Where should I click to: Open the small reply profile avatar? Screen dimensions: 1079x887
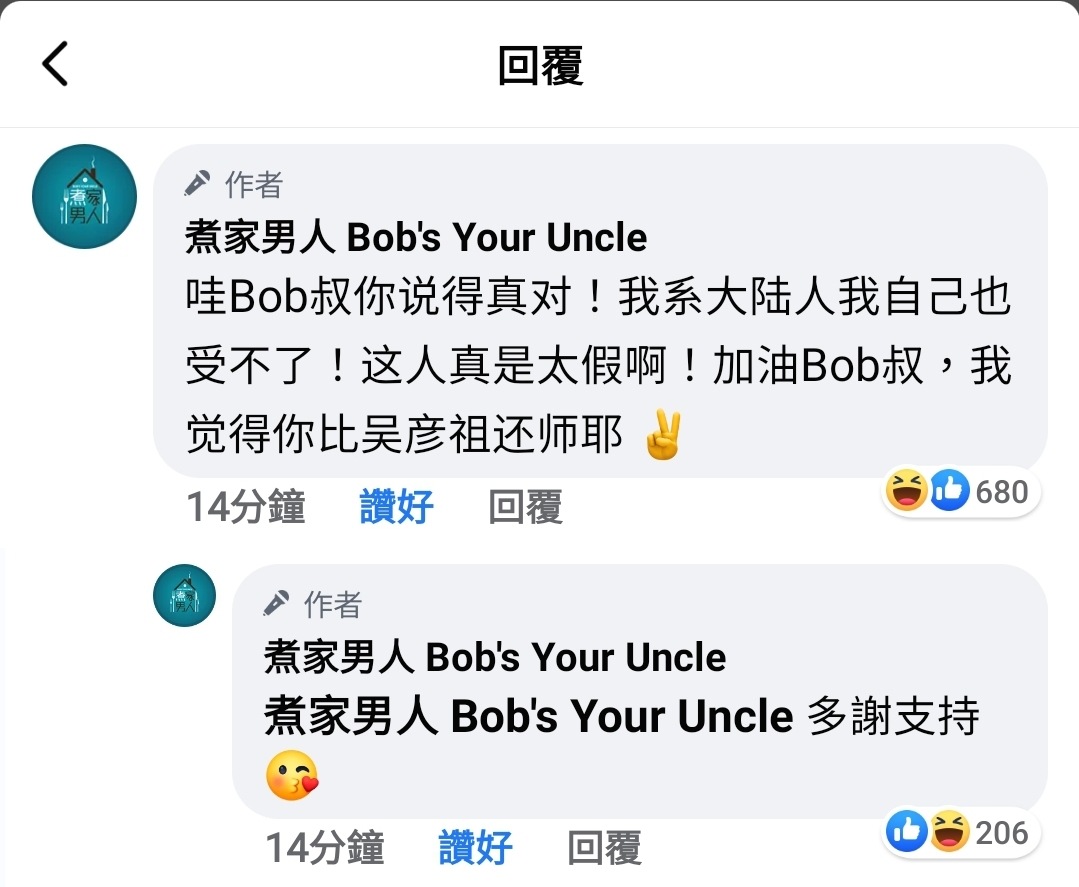[184, 595]
